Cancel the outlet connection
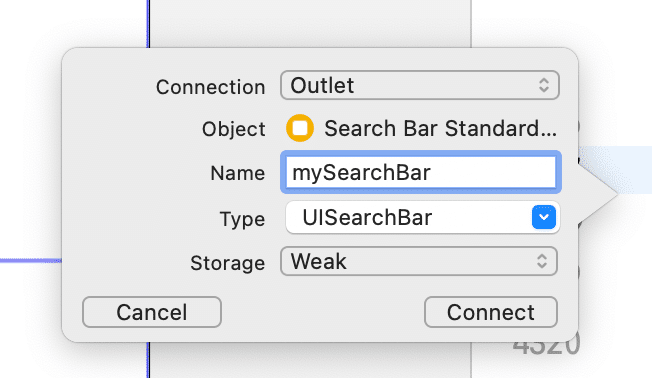Viewport: 652px width, 378px height. pyautogui.click(x=152, y=312)
